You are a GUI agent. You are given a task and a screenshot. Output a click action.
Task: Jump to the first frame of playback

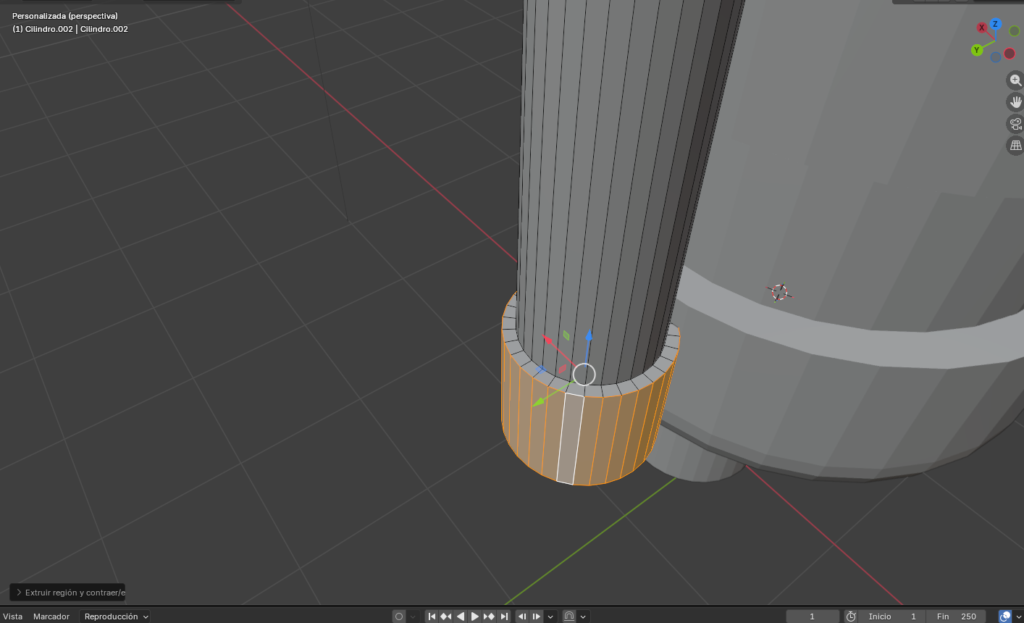tap(432, 616)
